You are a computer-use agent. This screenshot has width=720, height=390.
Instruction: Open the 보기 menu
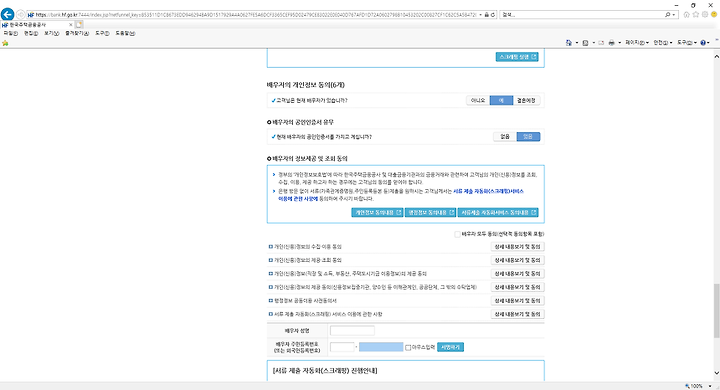pyautogui.click(x=51, y=34)
